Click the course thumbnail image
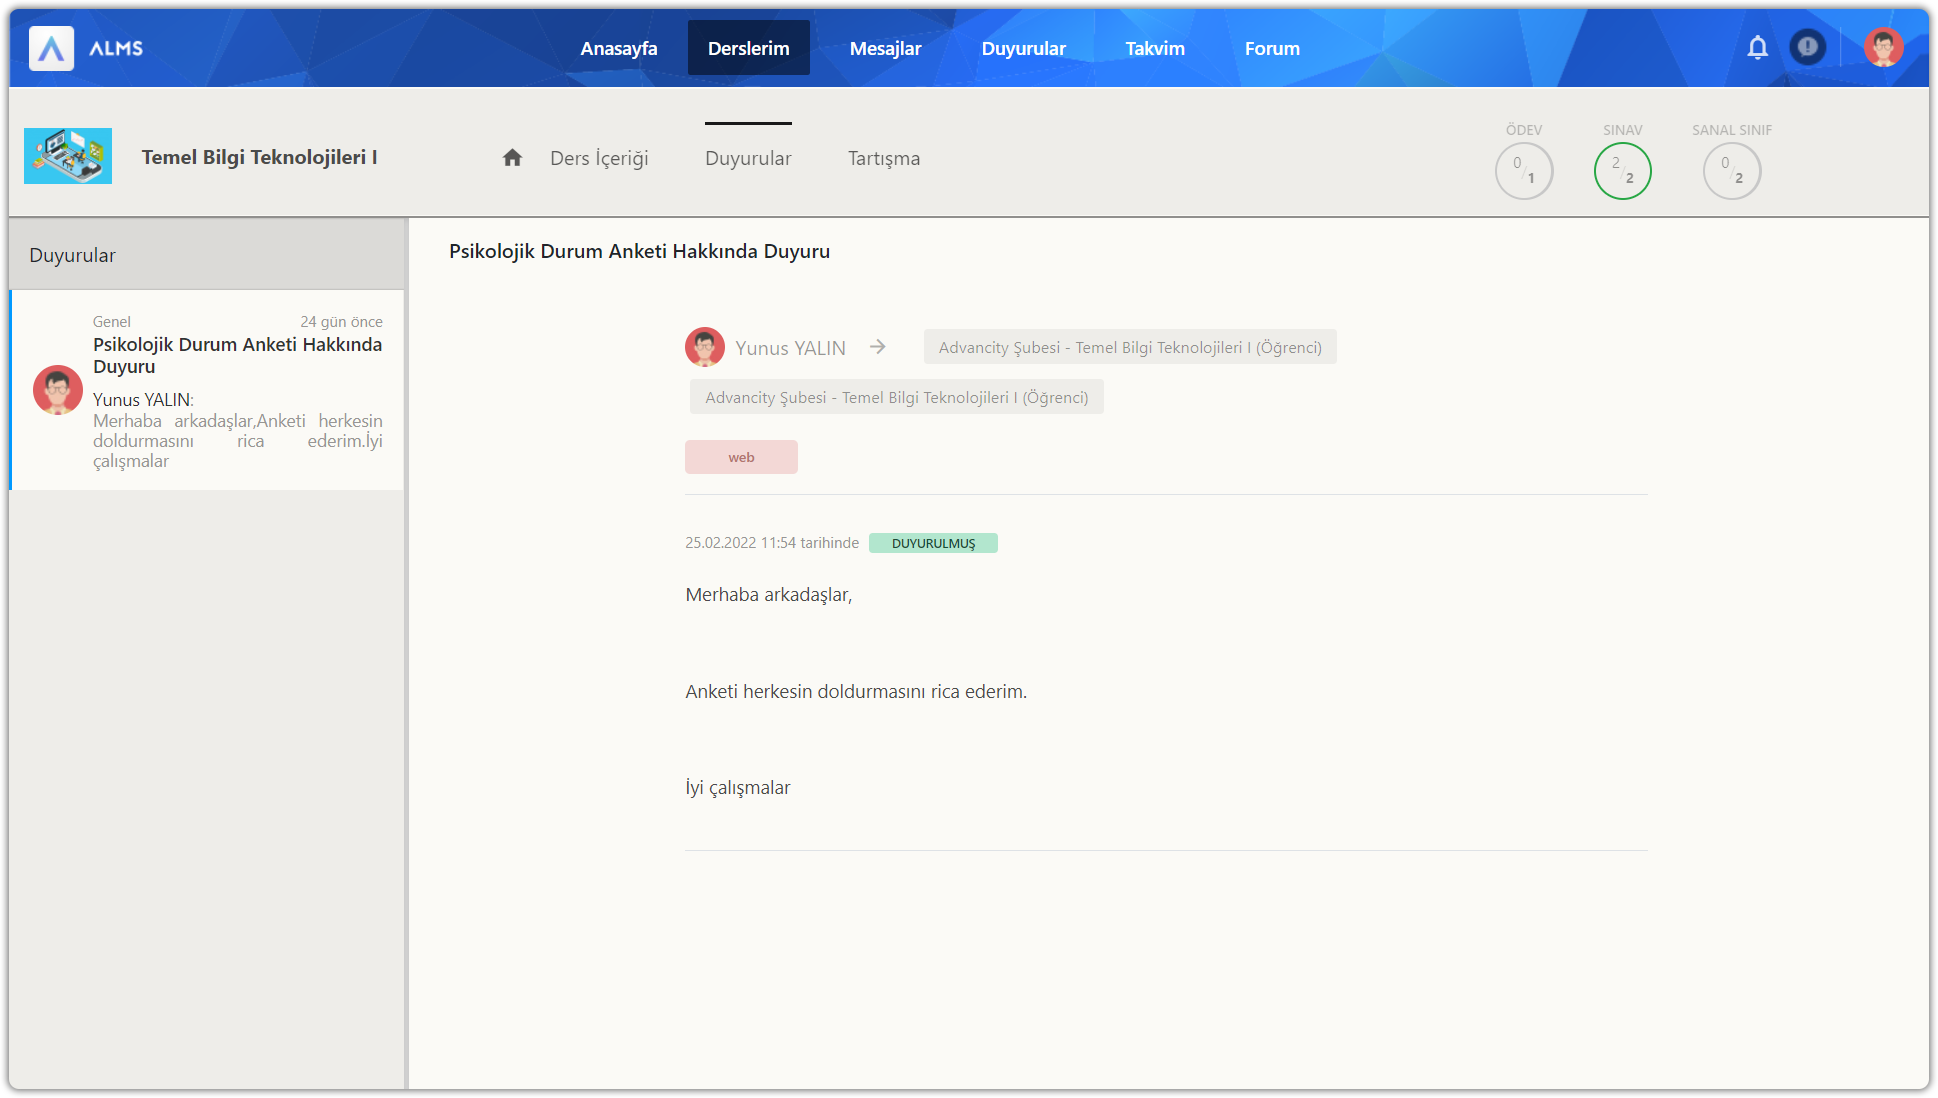This screenshot has width=1938, height=1098. point(68,156)
